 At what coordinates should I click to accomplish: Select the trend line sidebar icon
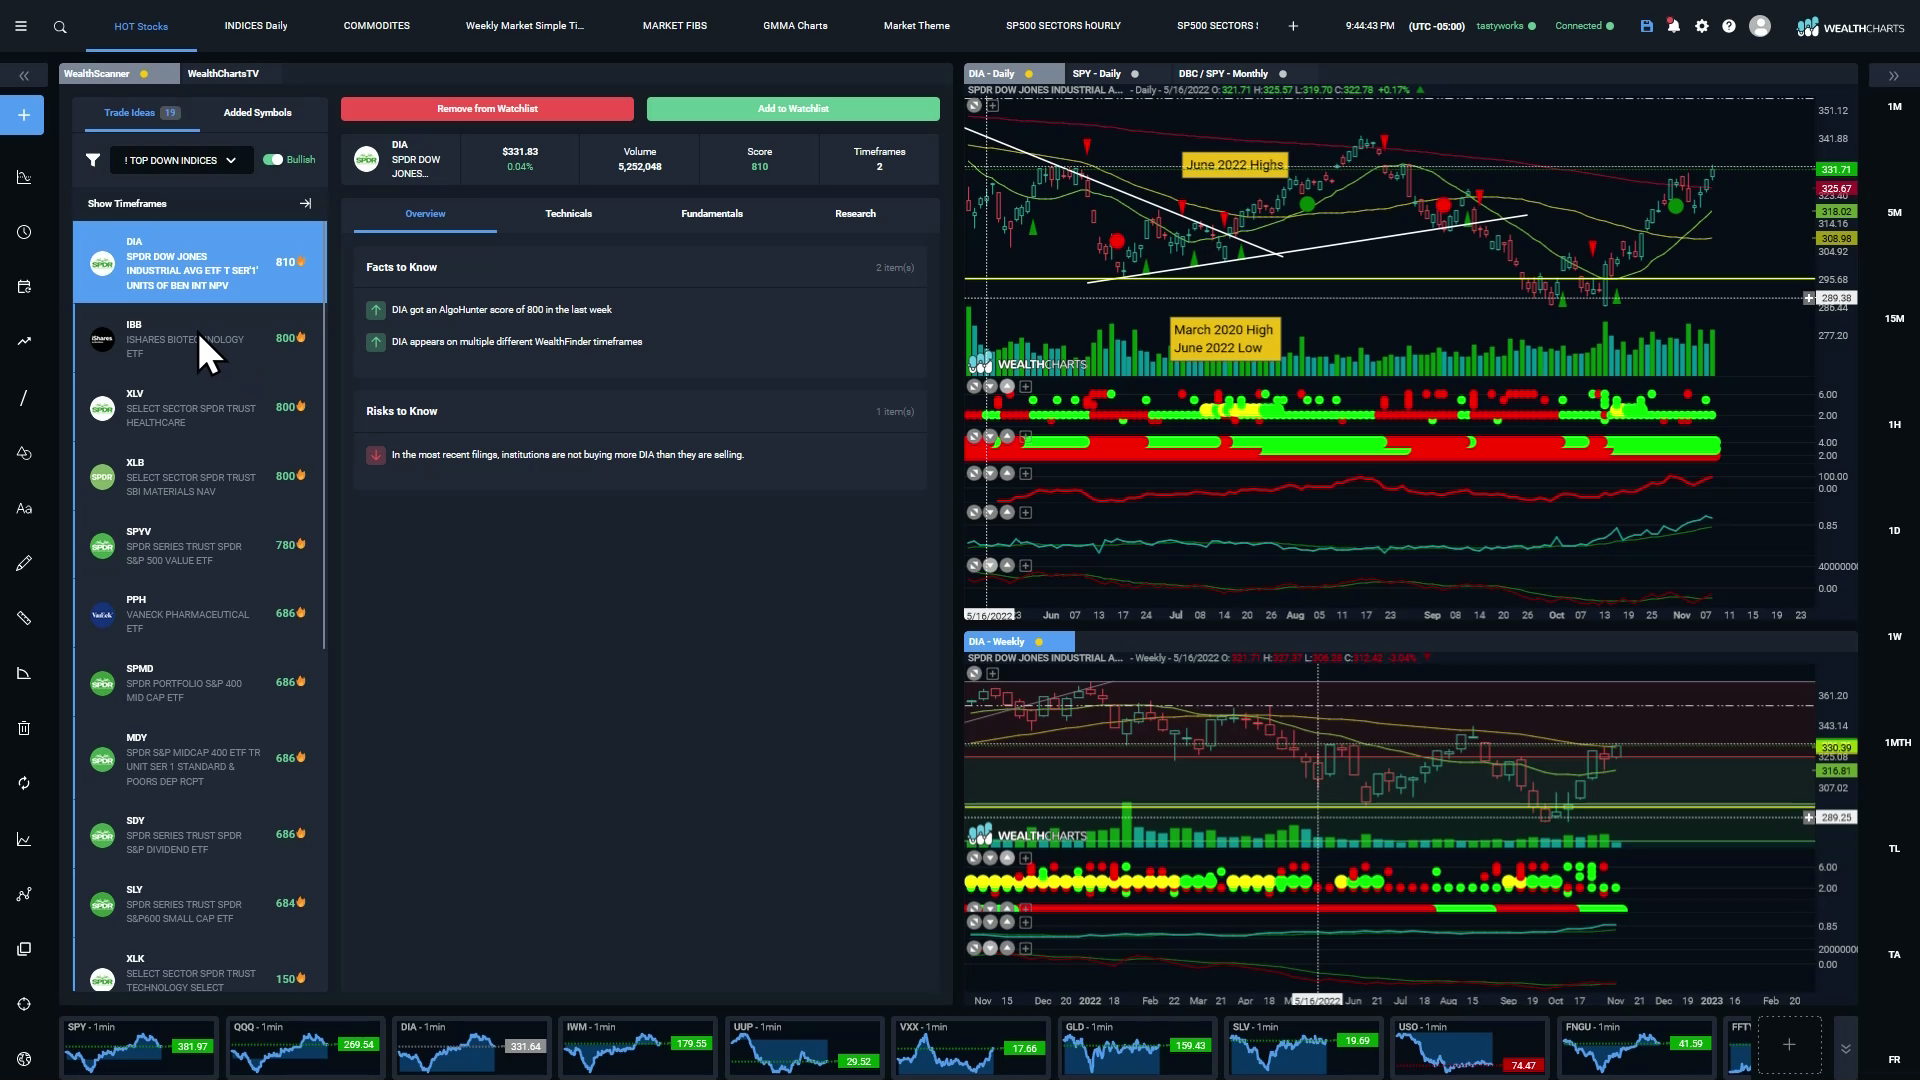point(24,341)
